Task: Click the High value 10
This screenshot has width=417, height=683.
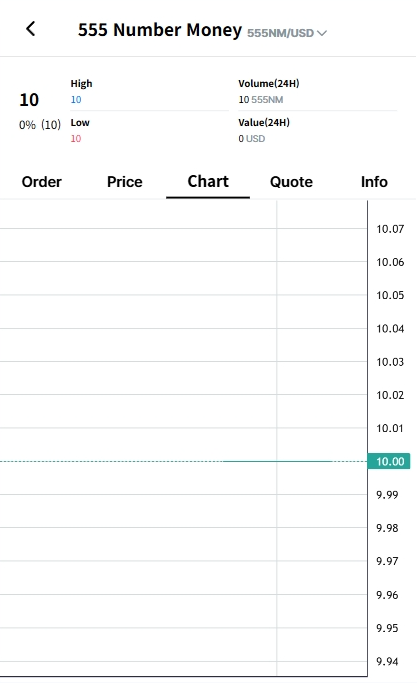Action: click(x=76, y=100)
